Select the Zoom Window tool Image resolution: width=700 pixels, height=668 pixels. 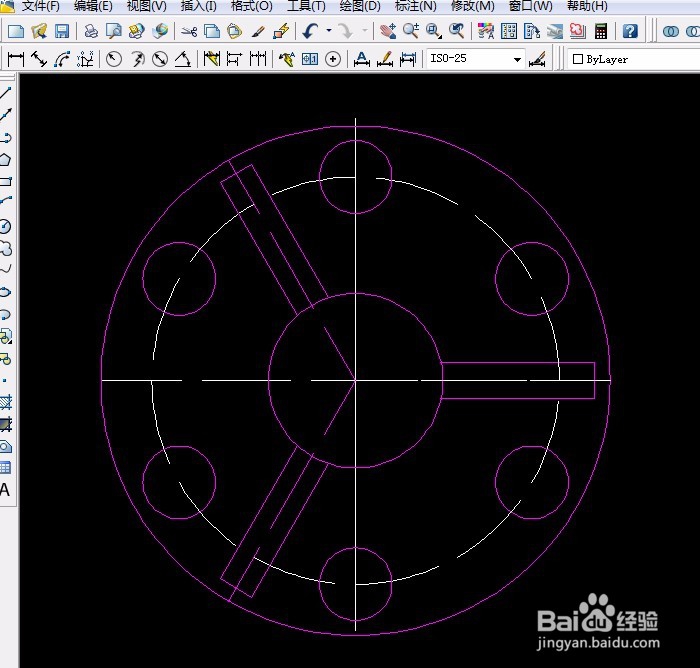point(433,31)
